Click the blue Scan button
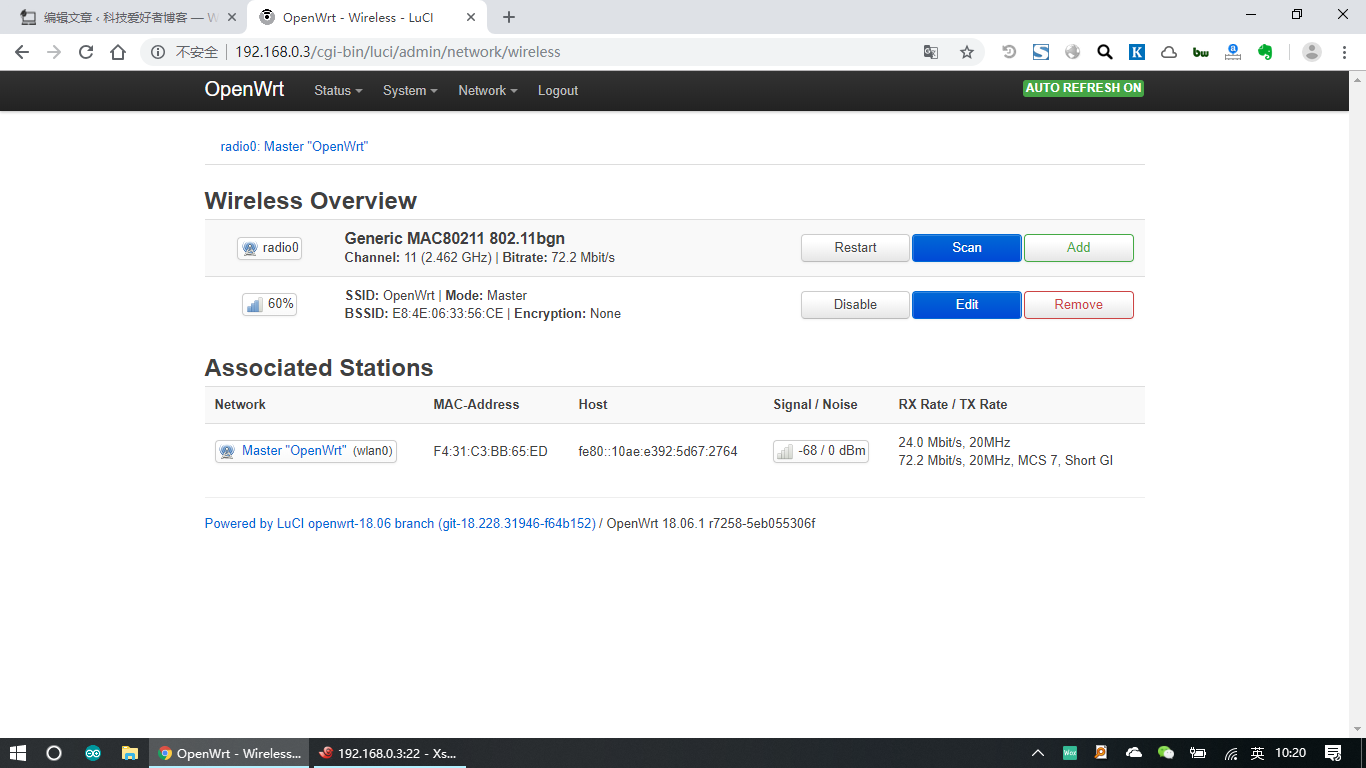The image size is (1366, 768). 966,248
